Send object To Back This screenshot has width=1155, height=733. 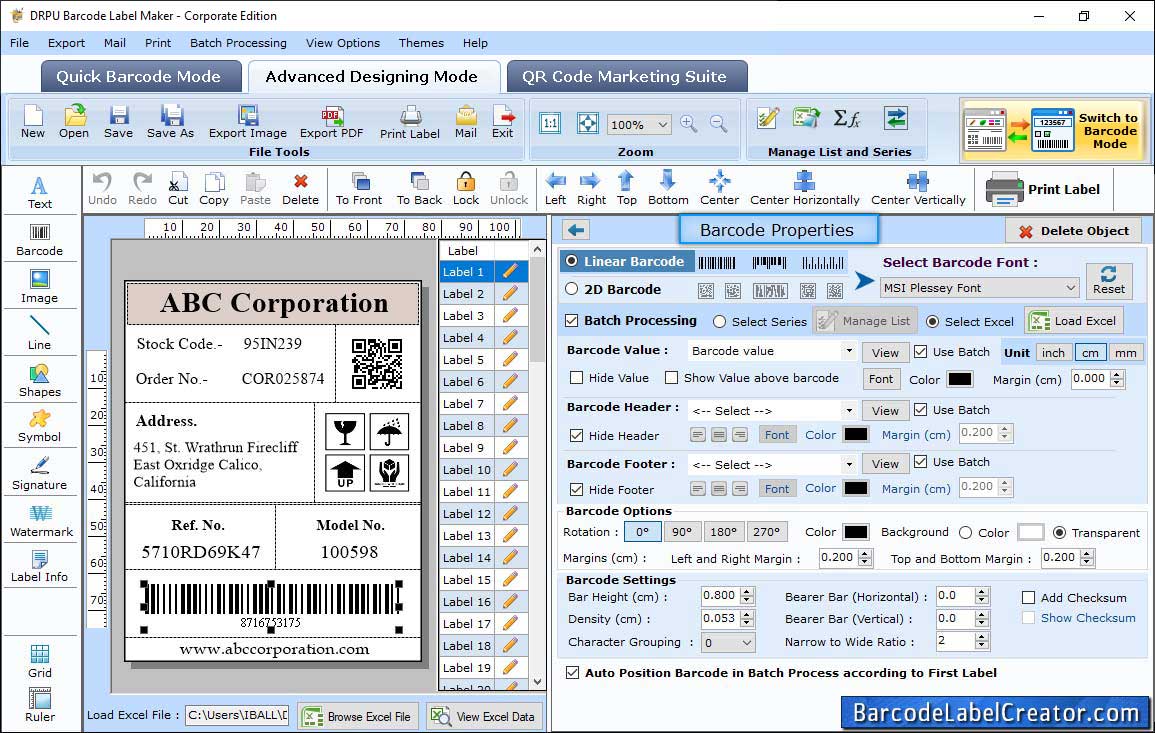[x=419, y=189]
